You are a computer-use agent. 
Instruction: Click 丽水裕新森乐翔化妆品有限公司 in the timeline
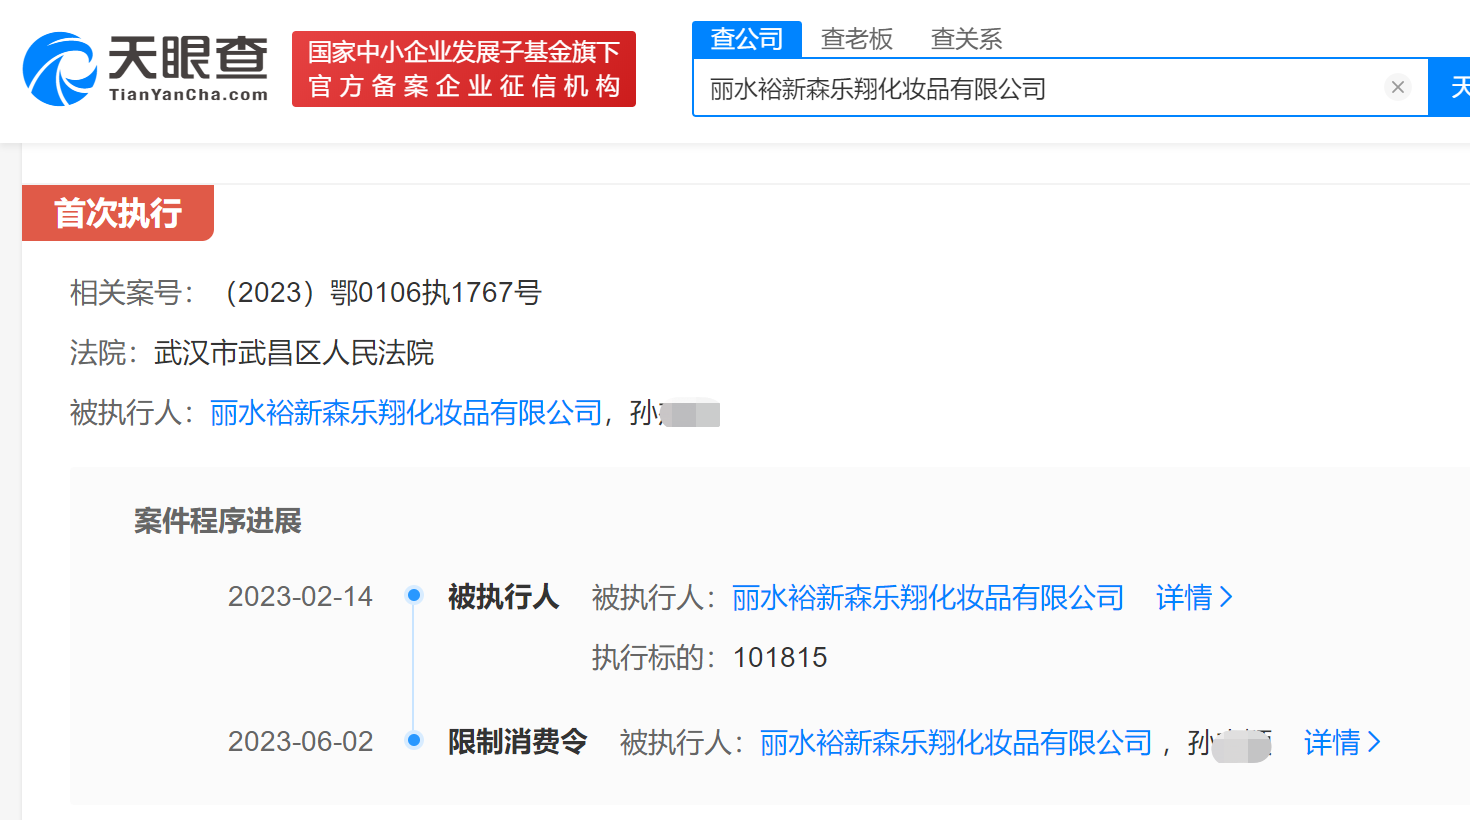(927, 596)
